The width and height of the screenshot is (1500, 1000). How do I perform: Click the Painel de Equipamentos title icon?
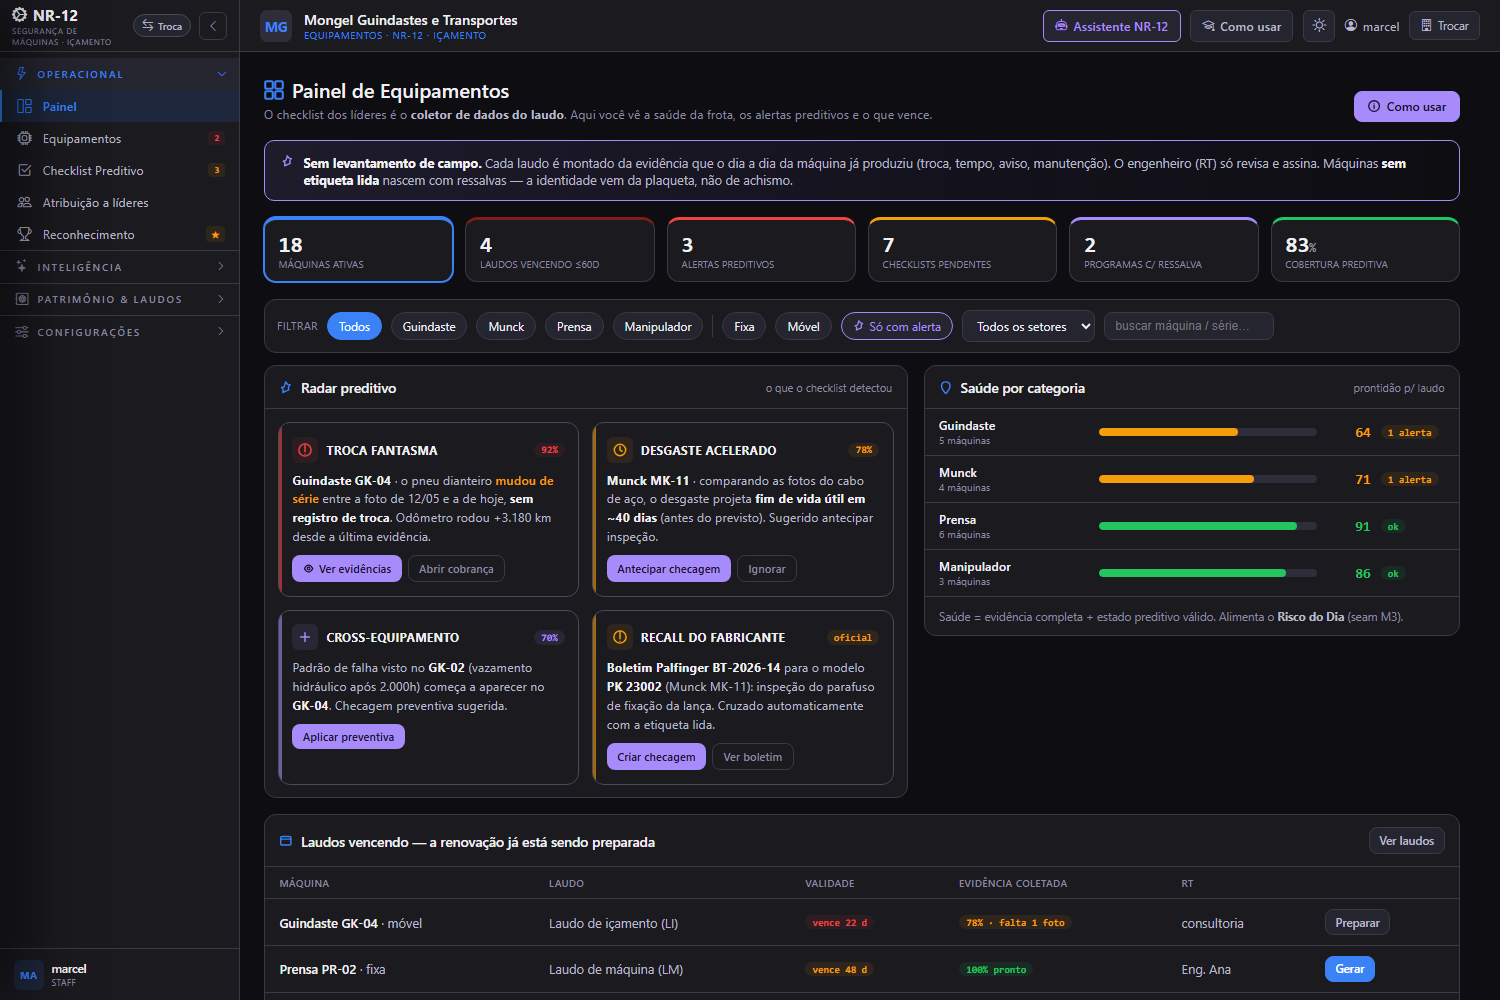274,91
